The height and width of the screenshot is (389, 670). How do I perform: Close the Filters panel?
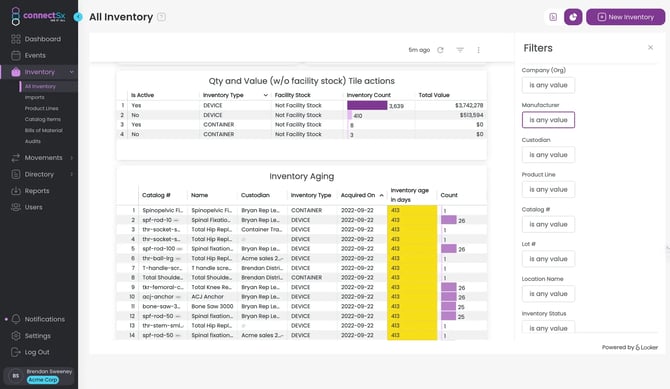[x=650, y=47]
